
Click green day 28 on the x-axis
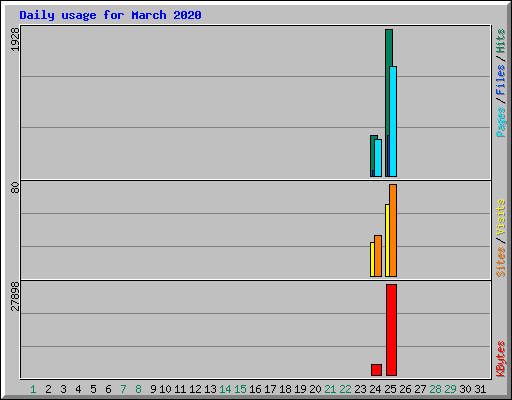[435, 389]
